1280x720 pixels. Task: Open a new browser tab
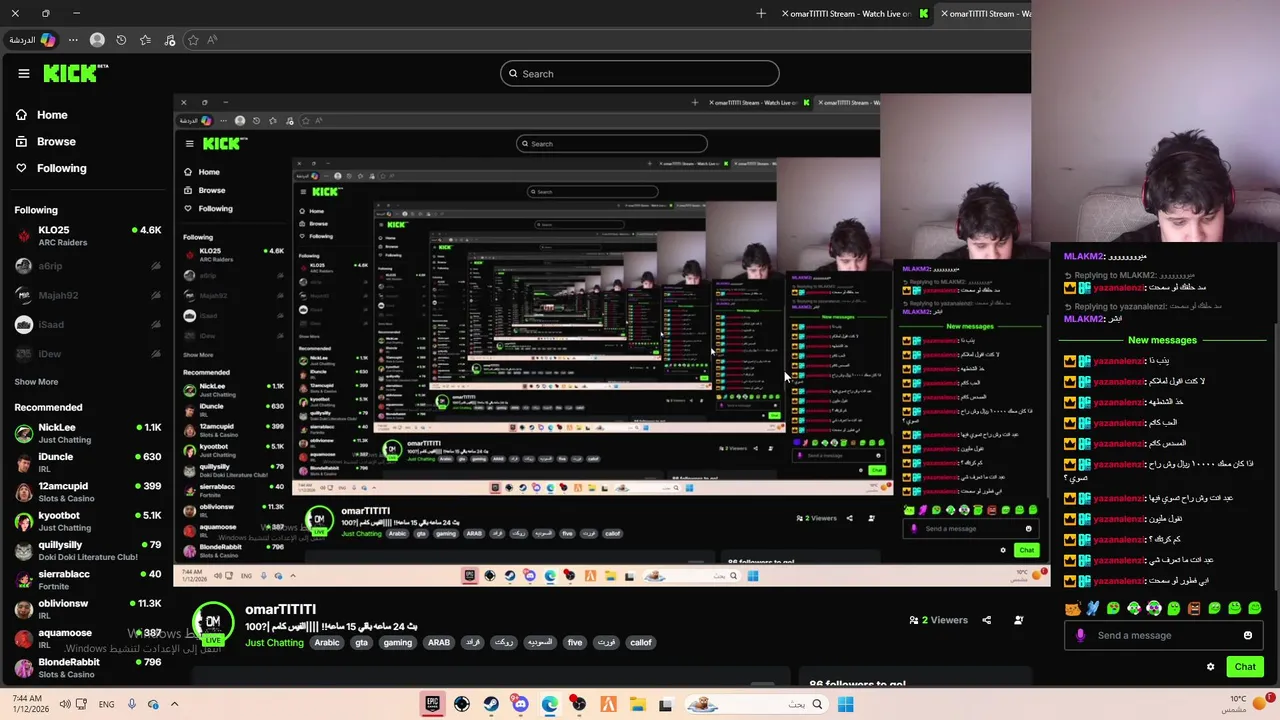coord(761,13)
